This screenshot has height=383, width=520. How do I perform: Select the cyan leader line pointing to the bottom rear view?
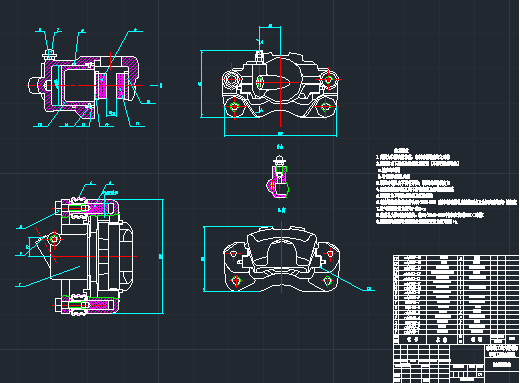point(347,278)
